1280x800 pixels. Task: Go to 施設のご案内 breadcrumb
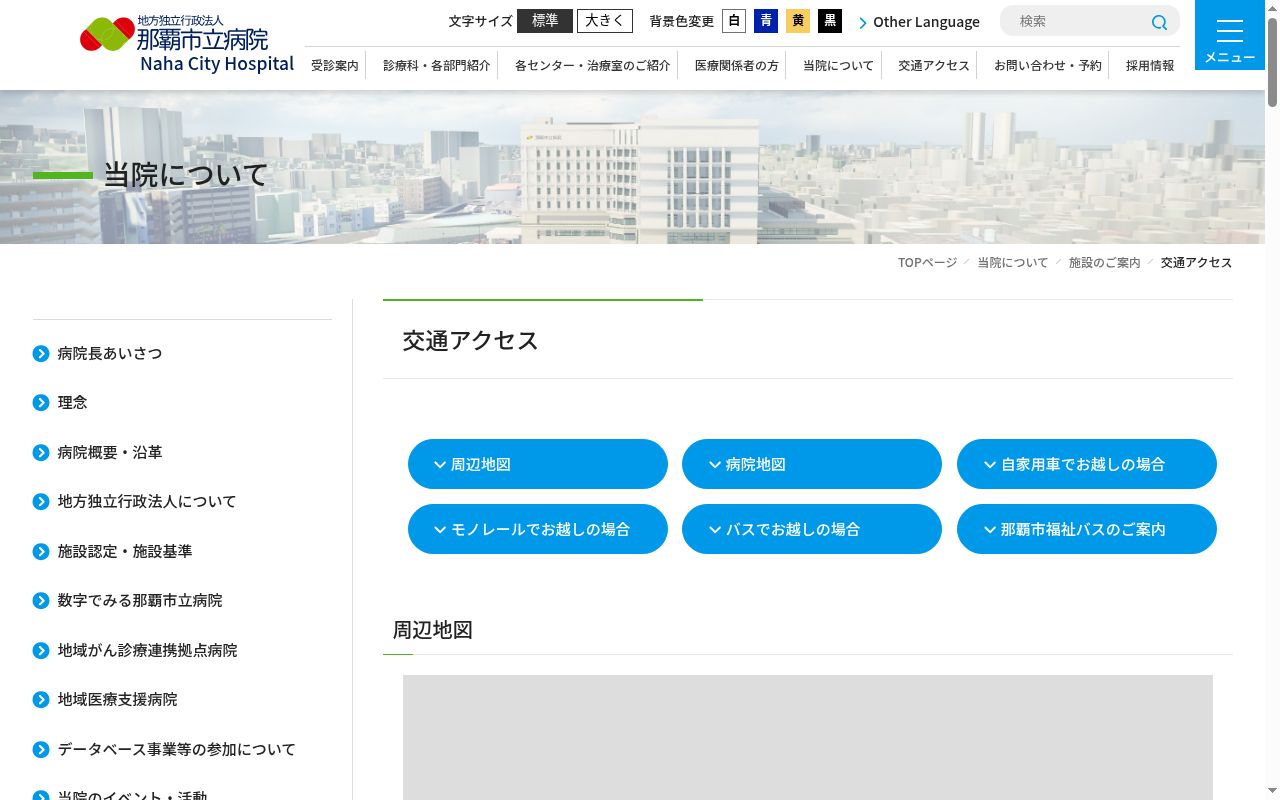click(1105, 262)
